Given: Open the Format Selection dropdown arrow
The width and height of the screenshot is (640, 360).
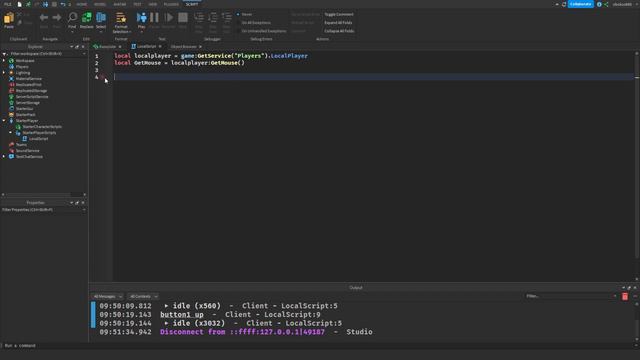Looking at the screenshot, I should (130, 31).
